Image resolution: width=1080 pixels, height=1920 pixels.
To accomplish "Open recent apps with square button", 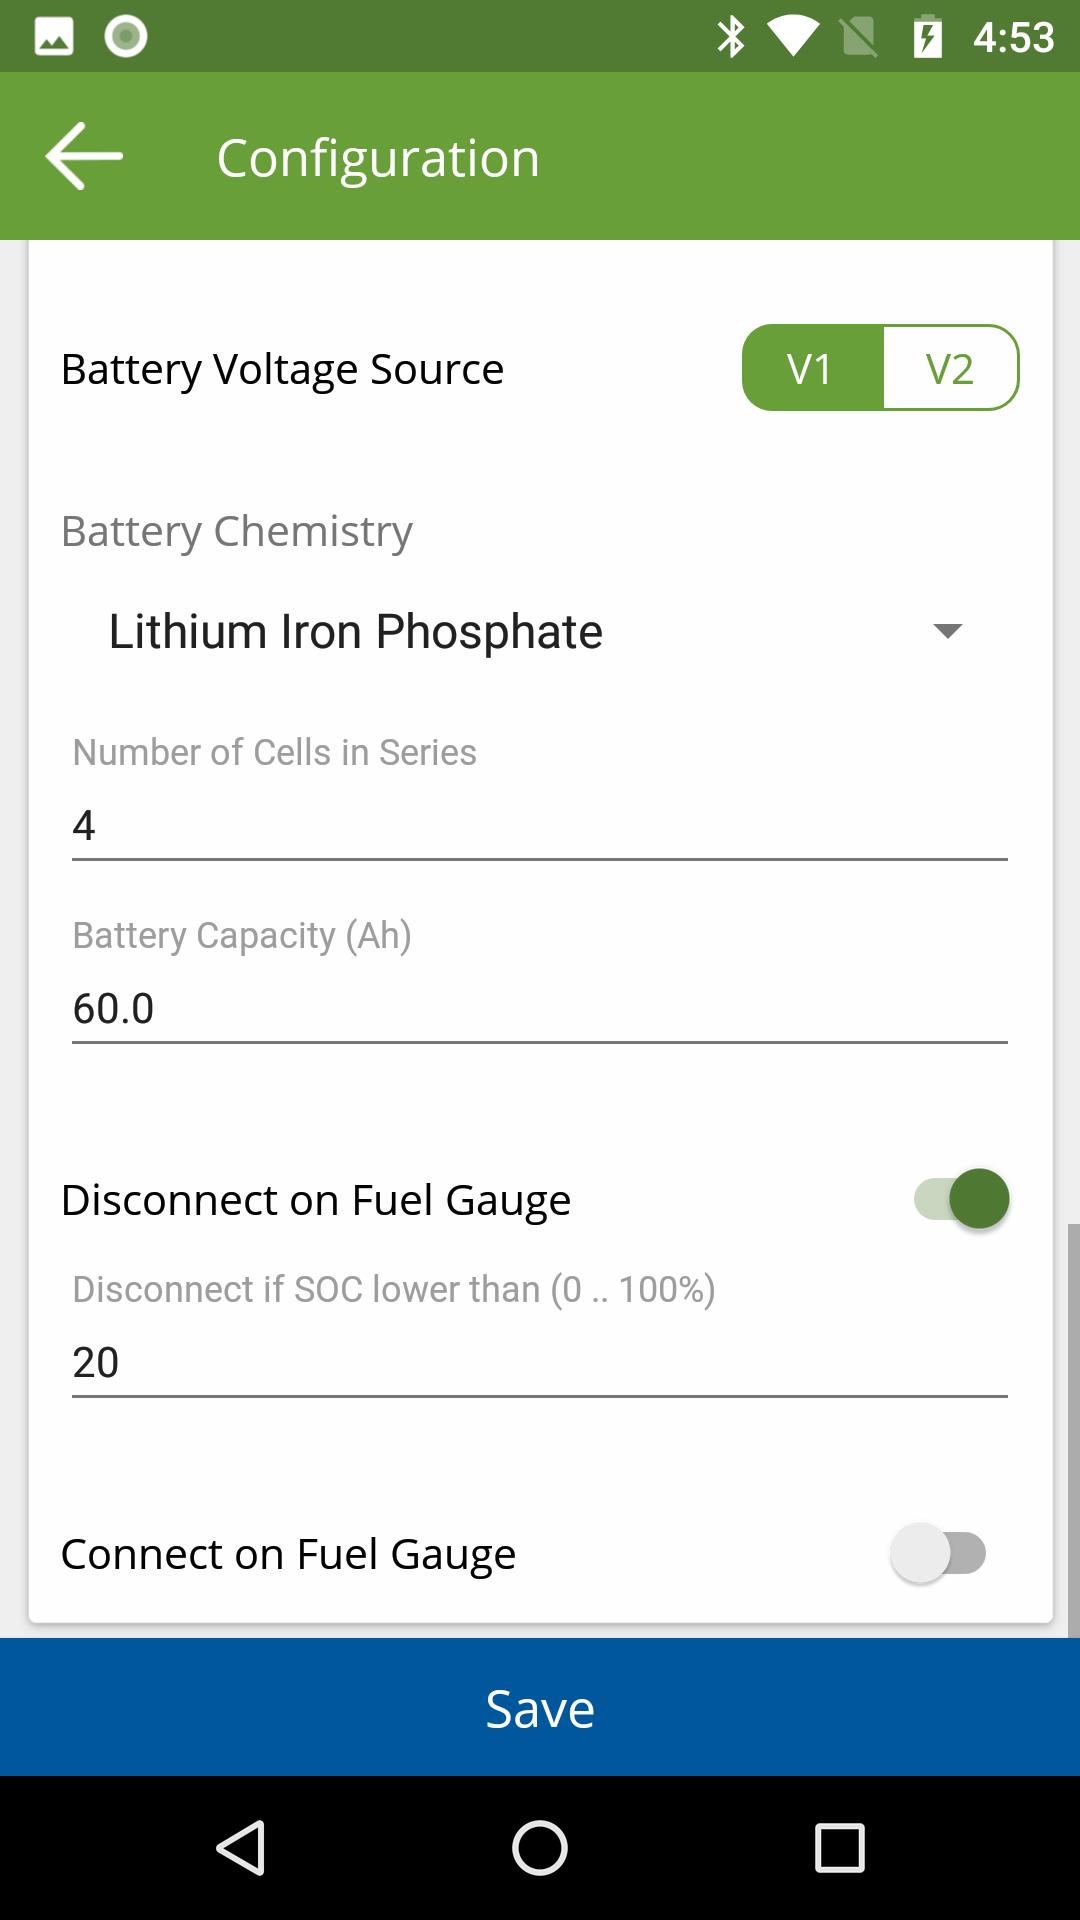I will pos(839,1847).
